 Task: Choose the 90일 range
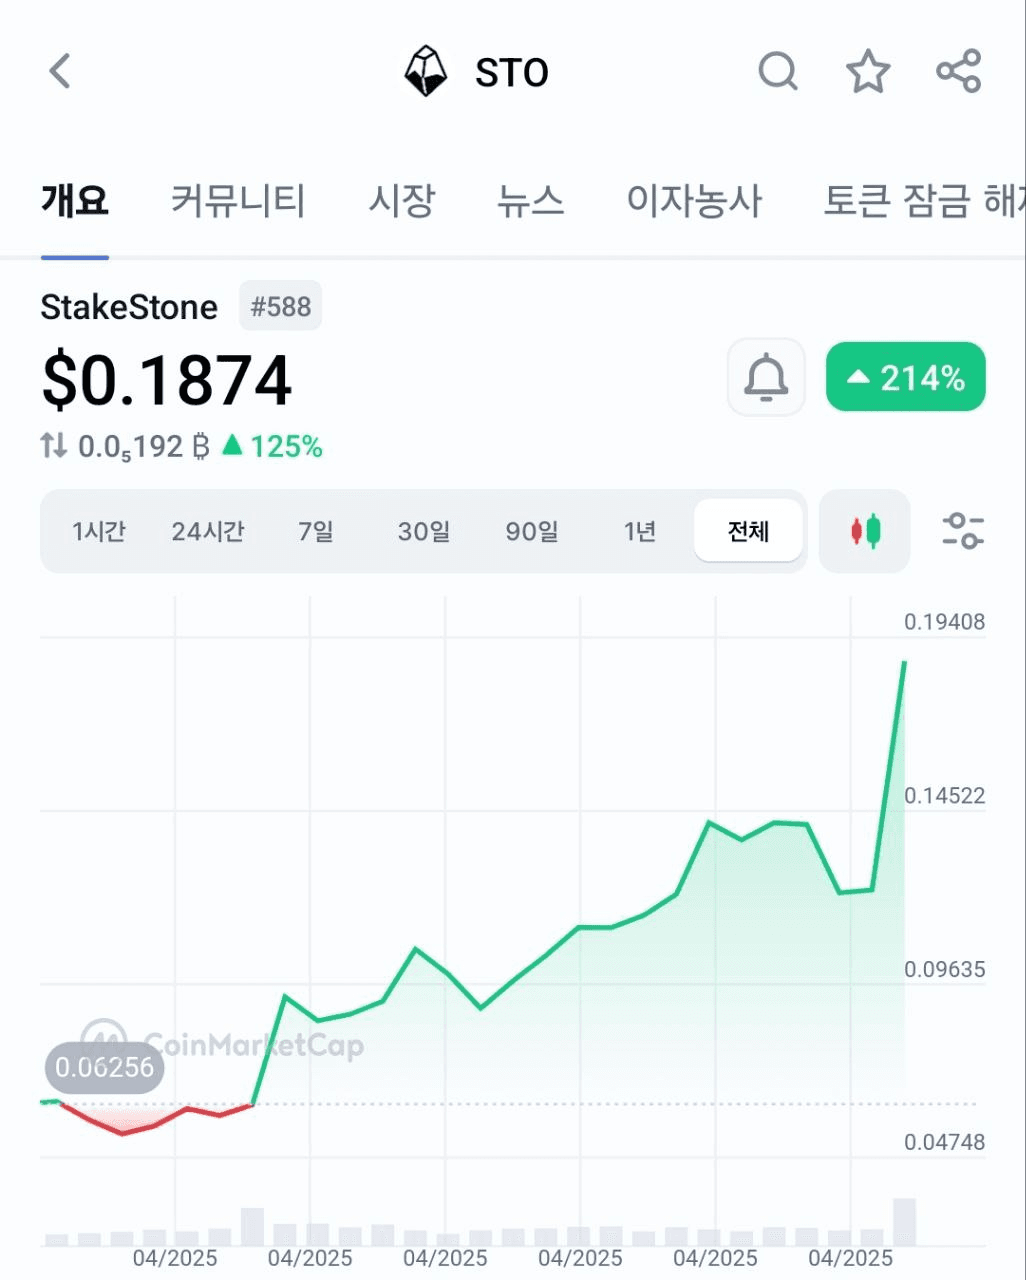(x=532, y=531)
